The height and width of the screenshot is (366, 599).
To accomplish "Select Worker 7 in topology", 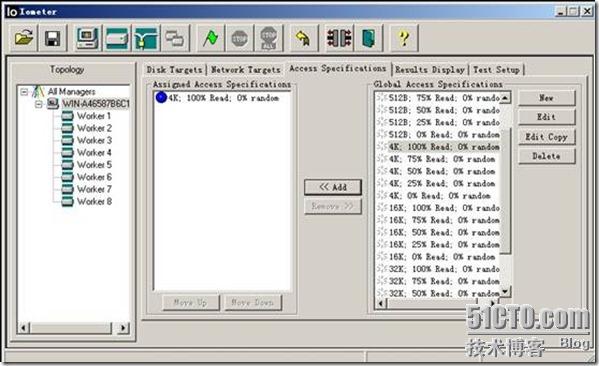I will pyautogui.click(x=94, y=189).
